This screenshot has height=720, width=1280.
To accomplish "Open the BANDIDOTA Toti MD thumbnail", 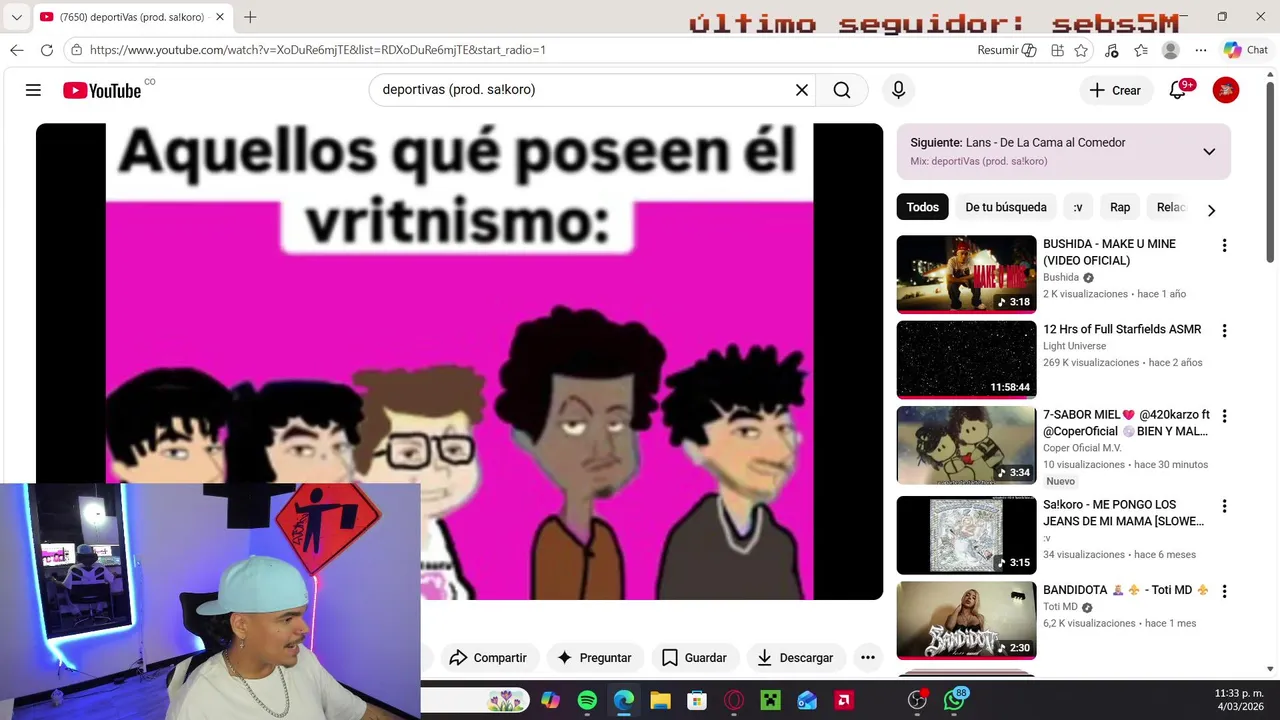I will point(966,620).
